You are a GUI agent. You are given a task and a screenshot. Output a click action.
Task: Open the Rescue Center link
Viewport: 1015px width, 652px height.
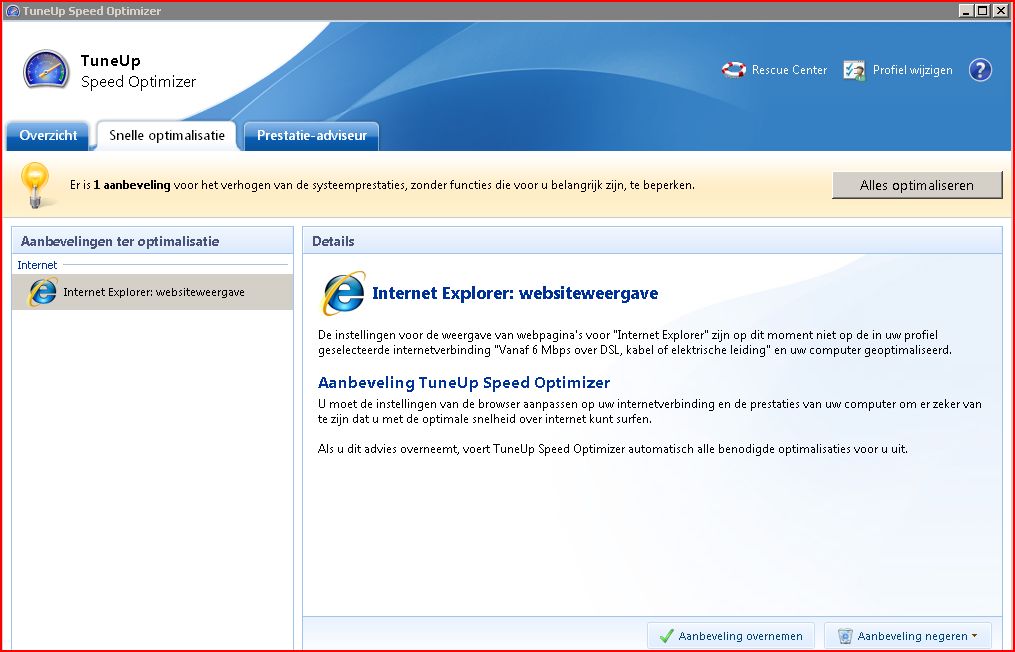pyautogui.click(x=789, y=70)
